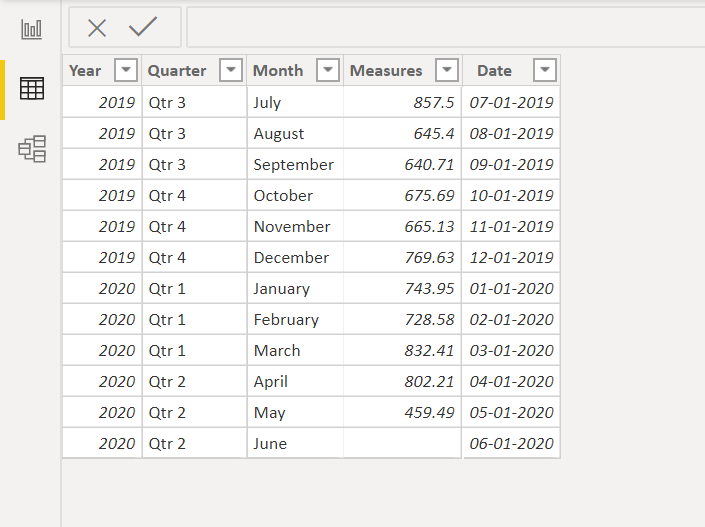The height and width of the screenshot is (527, 705).
Task: Click the Qtr 4 cell in October row
Action: 194,196
